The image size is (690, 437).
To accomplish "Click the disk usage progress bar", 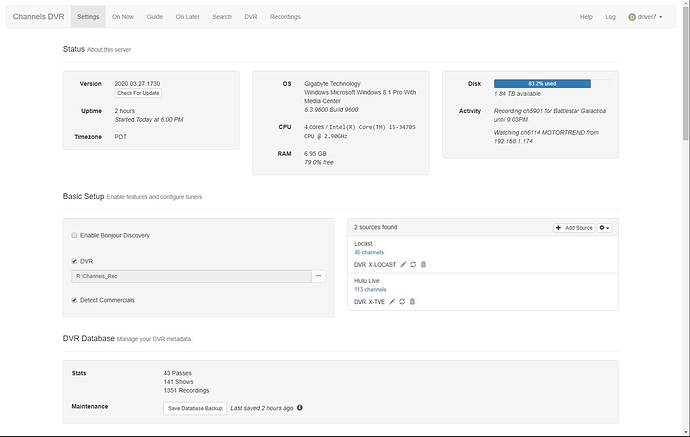I will click(542, 83).
